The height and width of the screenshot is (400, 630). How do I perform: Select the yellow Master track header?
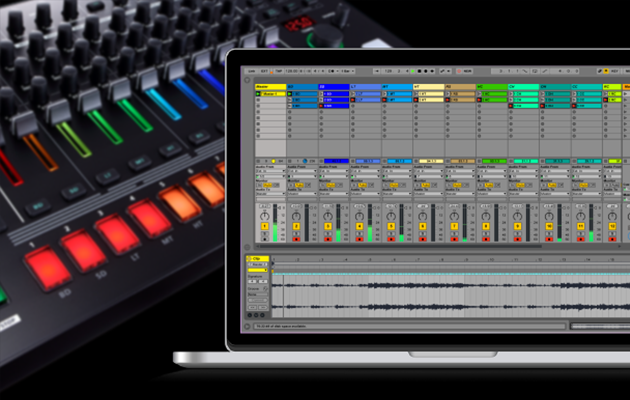pos(270,87)
